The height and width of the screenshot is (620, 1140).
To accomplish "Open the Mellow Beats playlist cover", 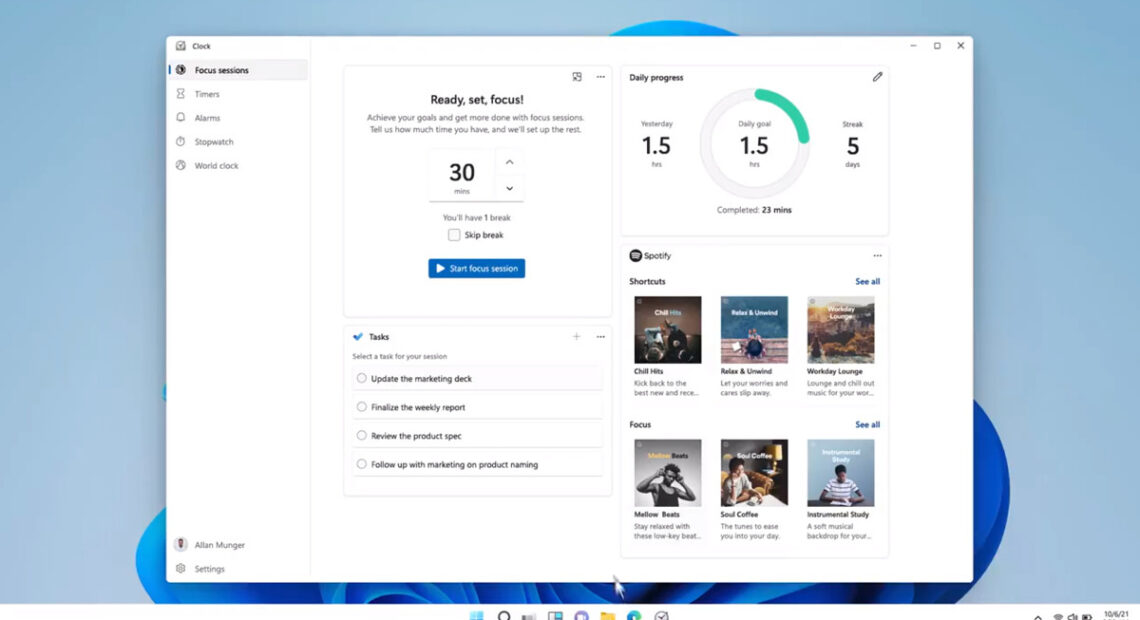I will (667, 472).
